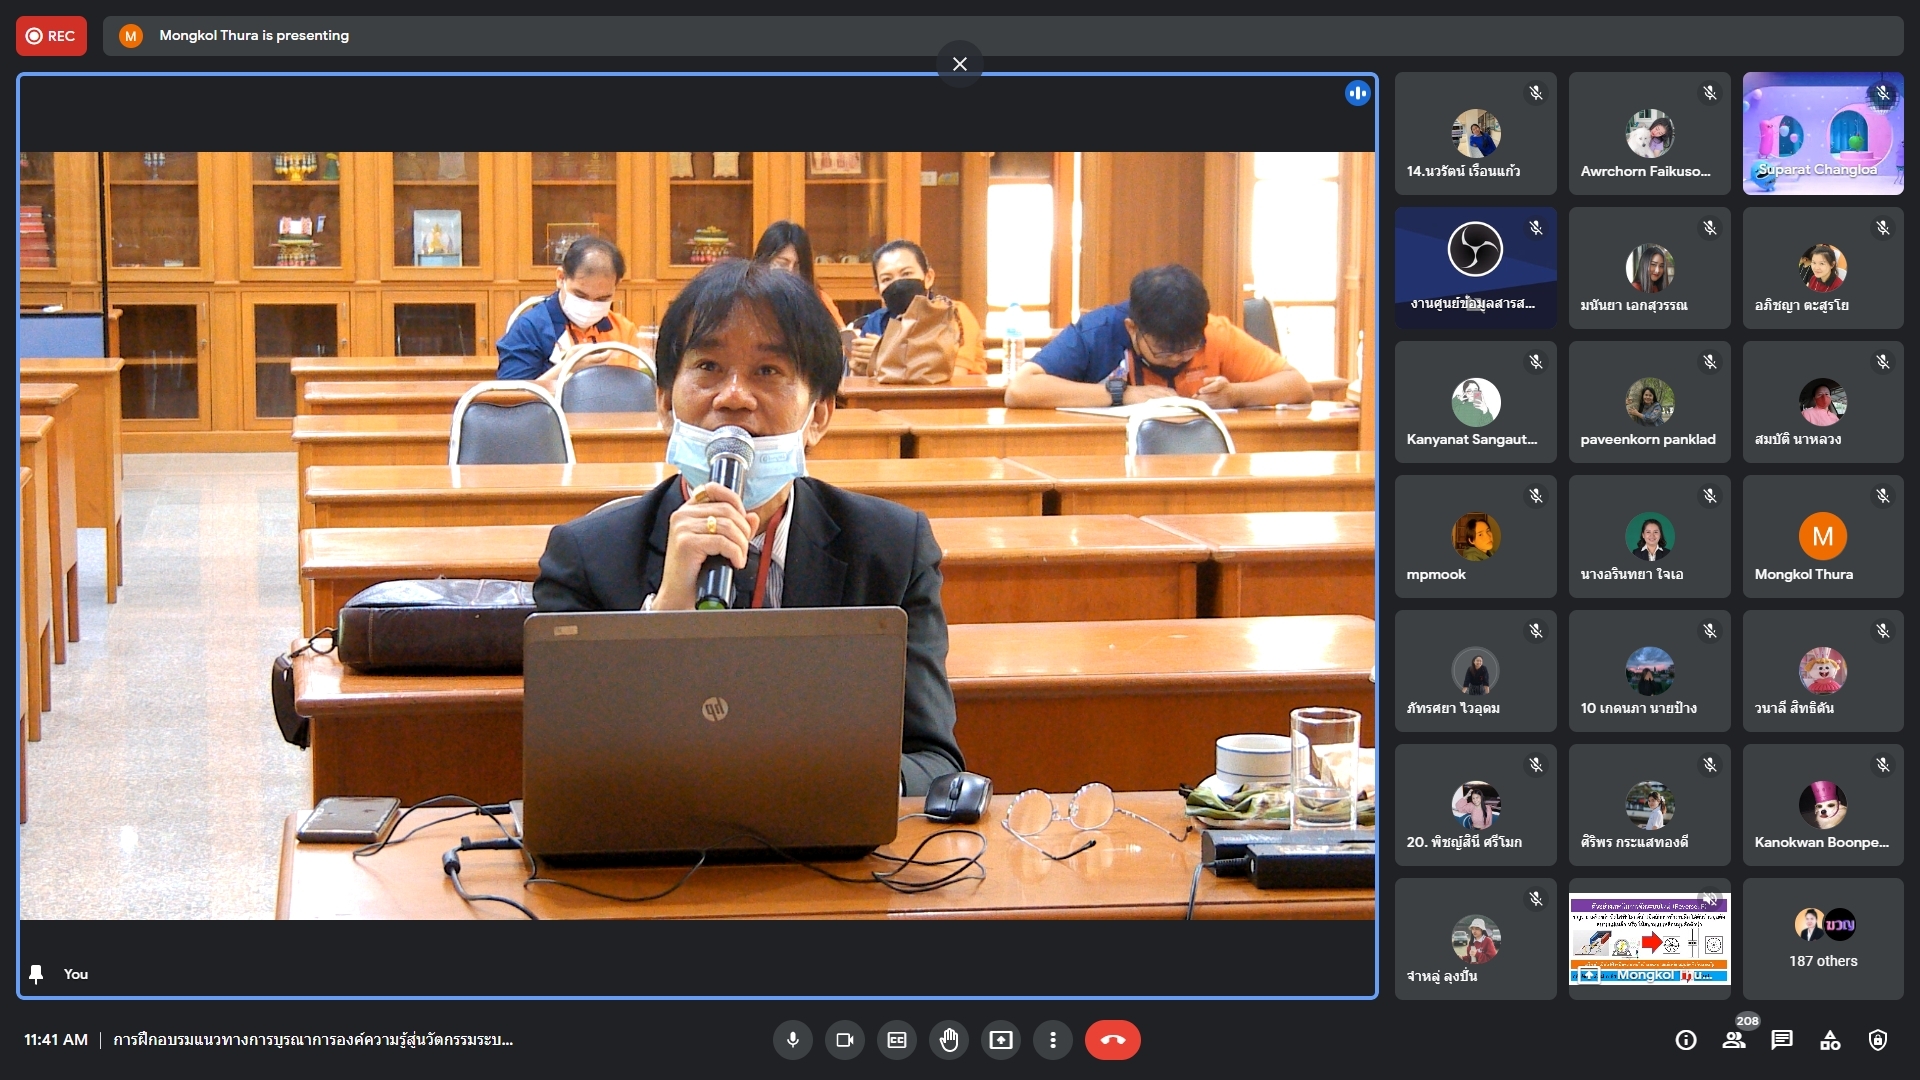
Task: Unpin the presentation via pin icon
Action: 37,974
